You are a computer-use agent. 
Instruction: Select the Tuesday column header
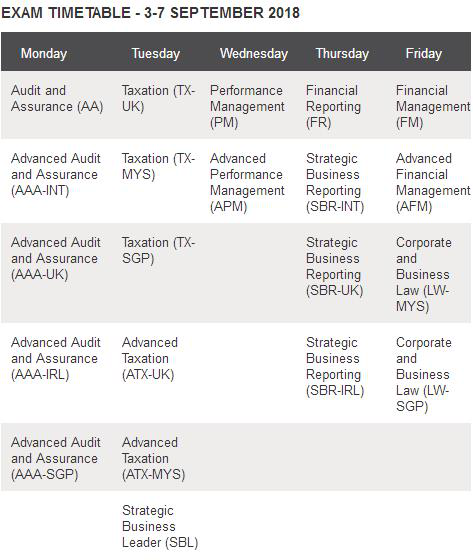pyautogui.click(x=156, y=54)
